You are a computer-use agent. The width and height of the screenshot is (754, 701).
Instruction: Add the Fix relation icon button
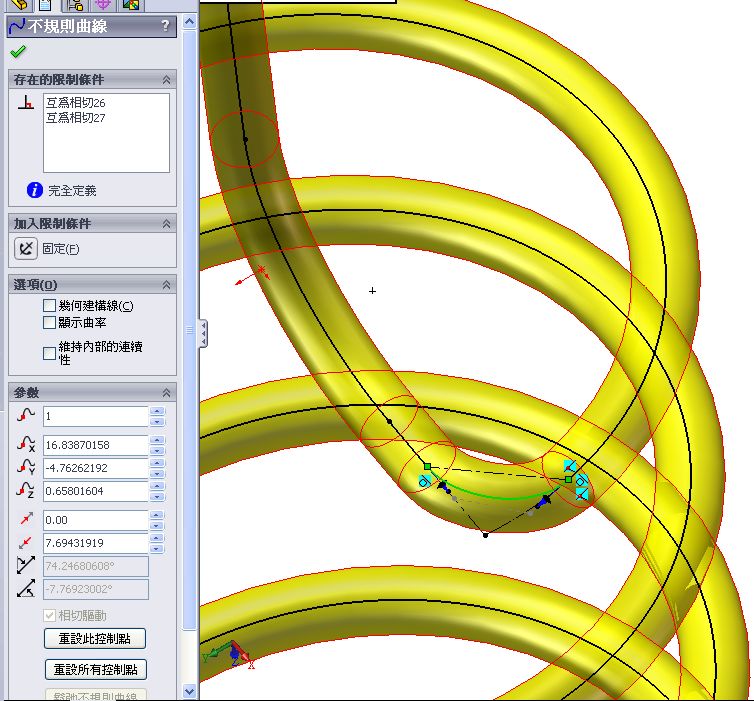click(25, 249)
